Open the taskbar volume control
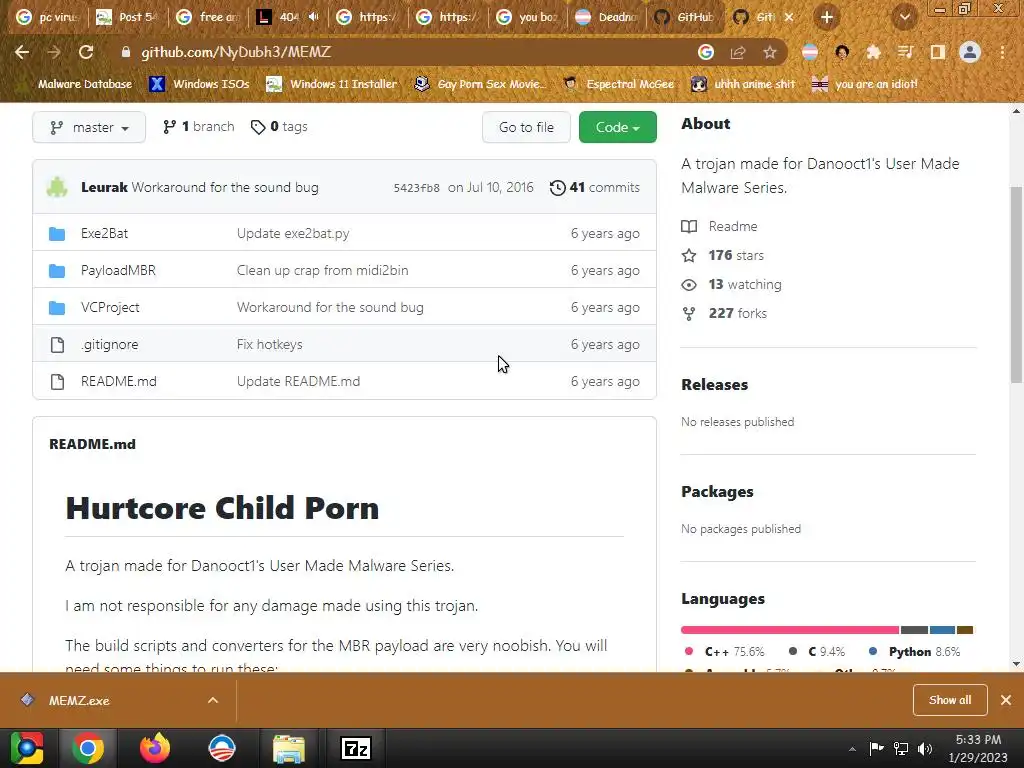This screenshot has width=1024, height=768. pos(925,749)
